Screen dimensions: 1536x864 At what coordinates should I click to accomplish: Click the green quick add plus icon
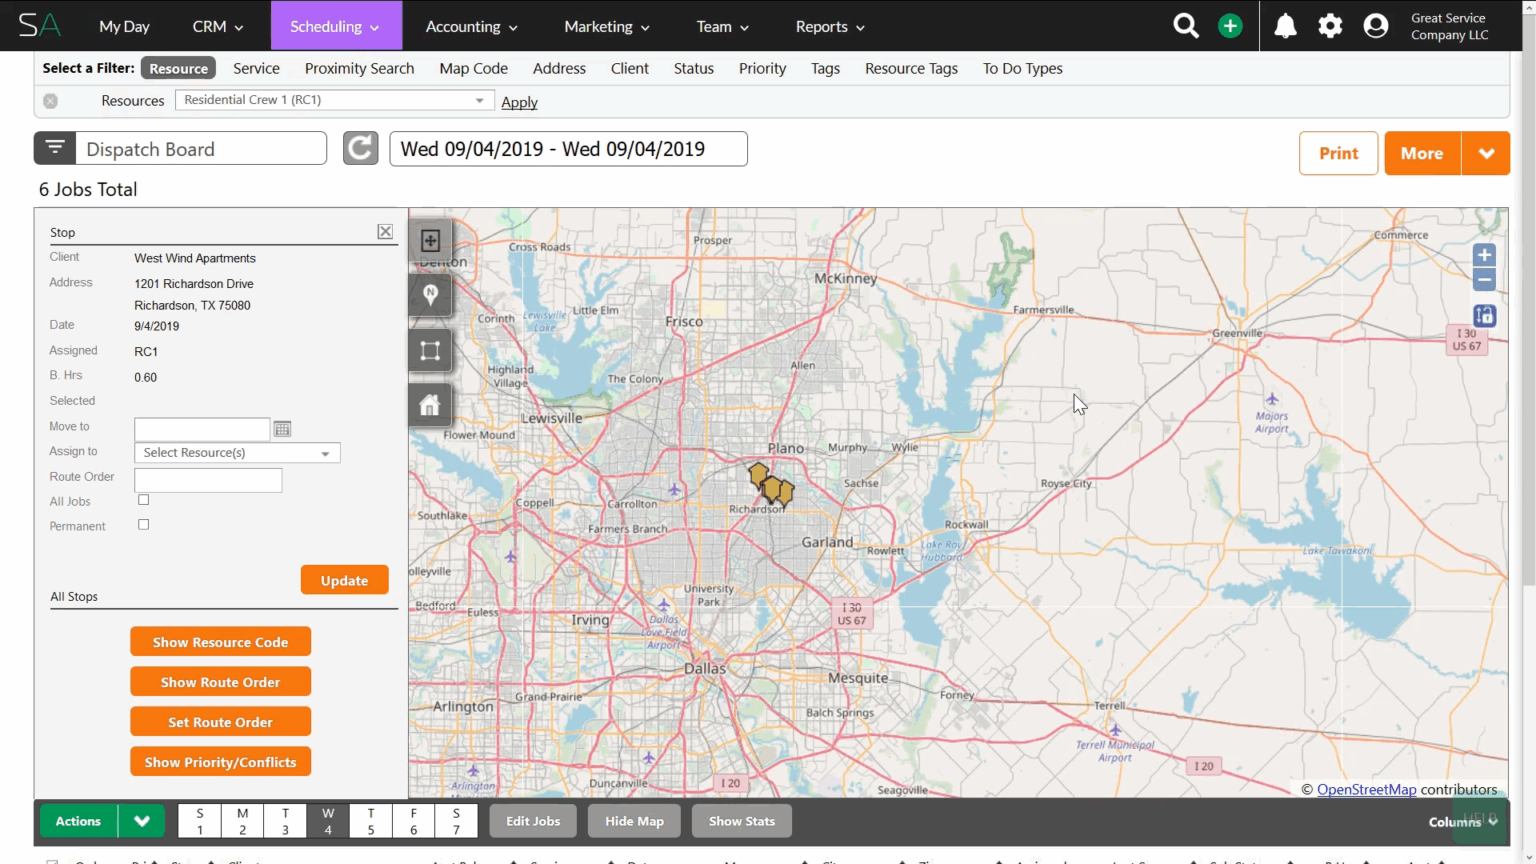click(1230, 26)
